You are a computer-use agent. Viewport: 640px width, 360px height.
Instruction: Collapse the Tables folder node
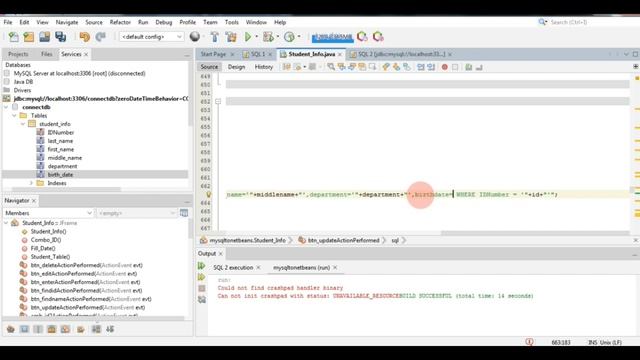click(x=14, y=116)
